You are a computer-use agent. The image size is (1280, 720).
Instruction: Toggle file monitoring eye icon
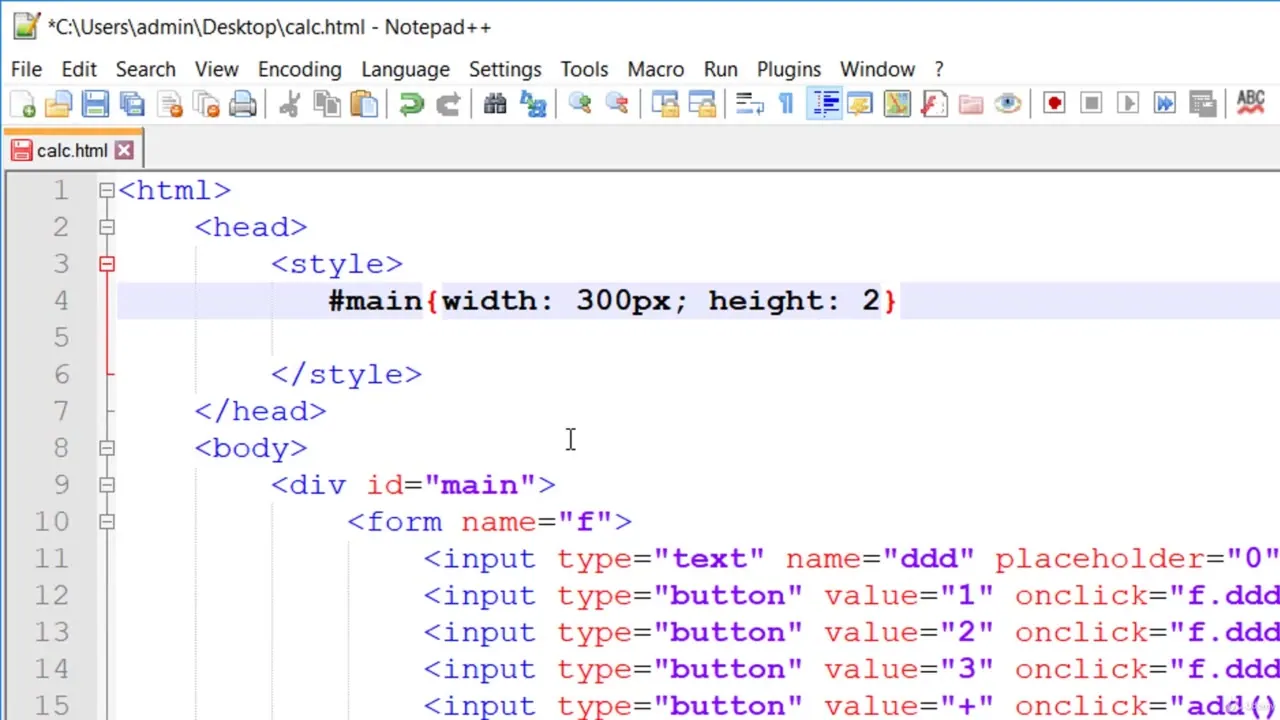click(x=1007, y=103)
